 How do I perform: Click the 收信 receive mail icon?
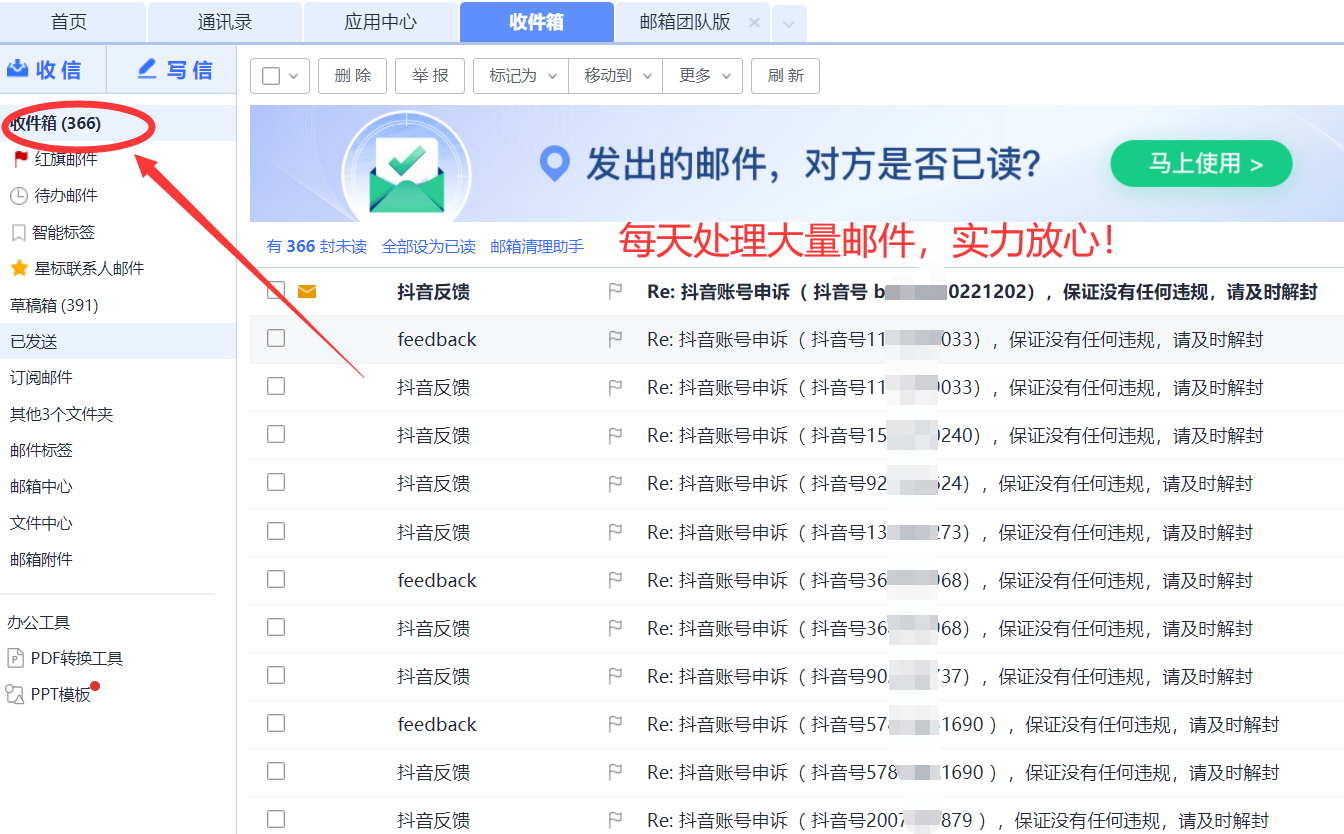coord(18,69)
